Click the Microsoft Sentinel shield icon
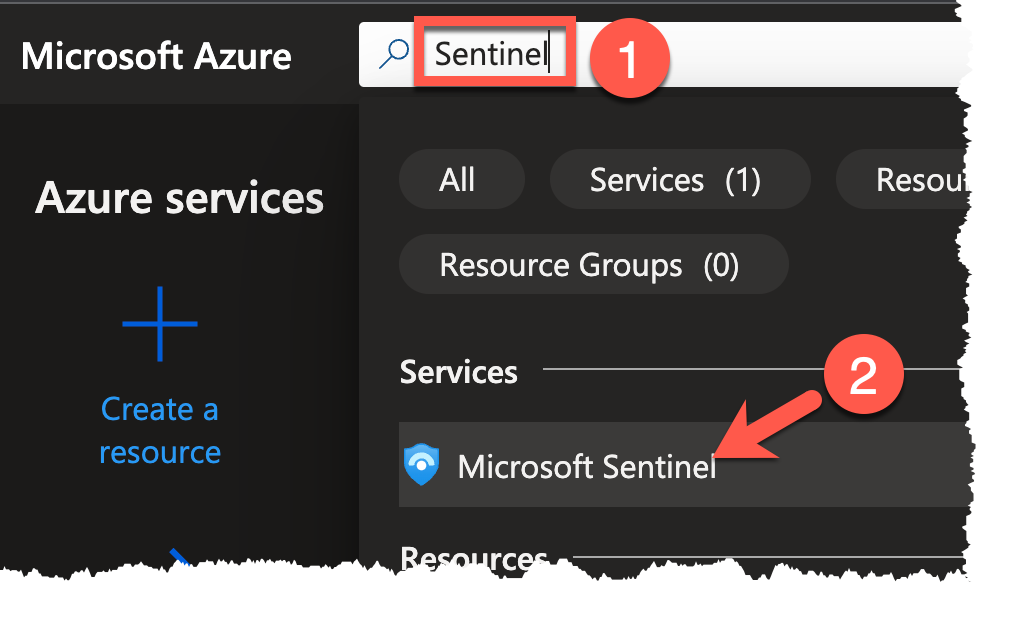 [x=421, y=464]
